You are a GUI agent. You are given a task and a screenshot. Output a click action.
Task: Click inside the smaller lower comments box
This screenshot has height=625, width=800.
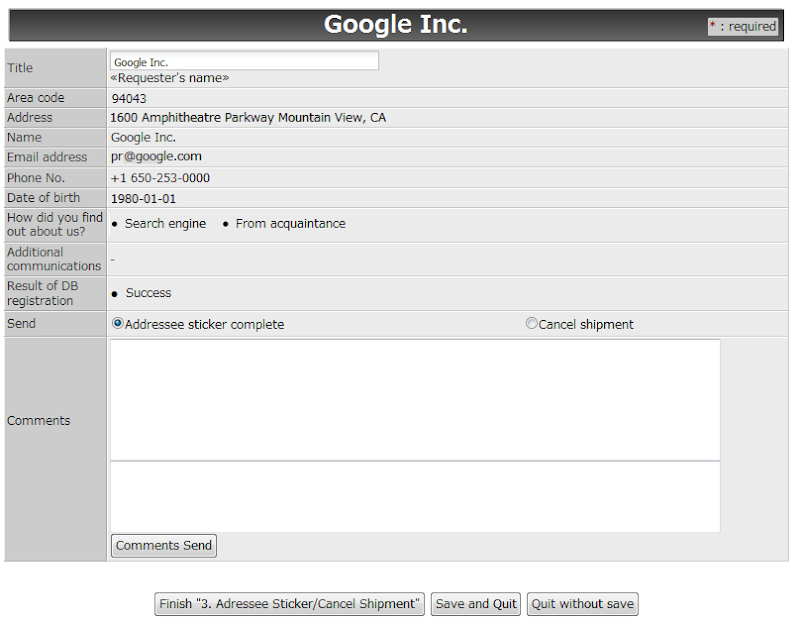[x=414, y=495]
